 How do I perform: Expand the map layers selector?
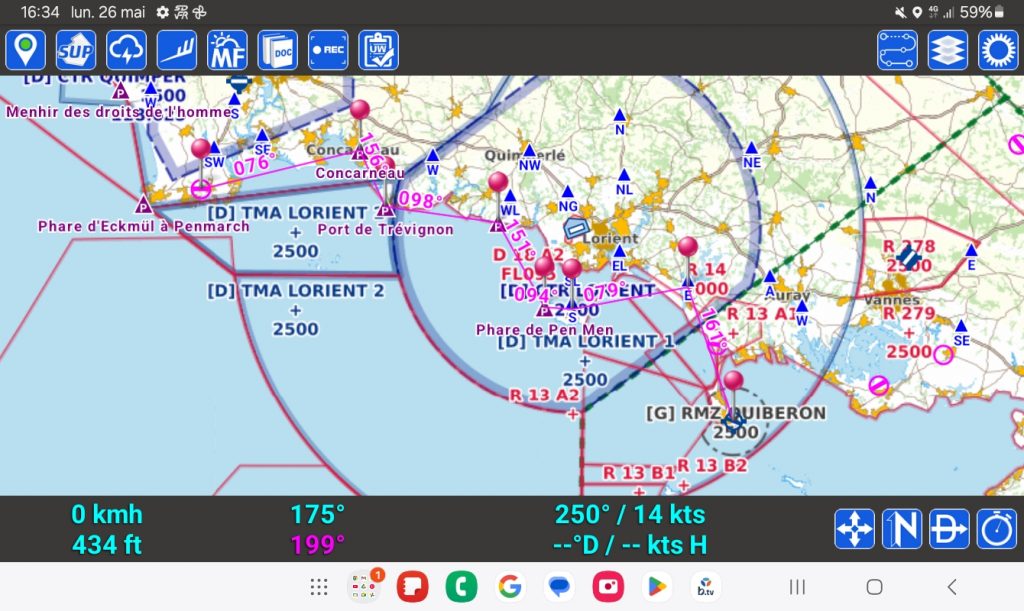947,50
